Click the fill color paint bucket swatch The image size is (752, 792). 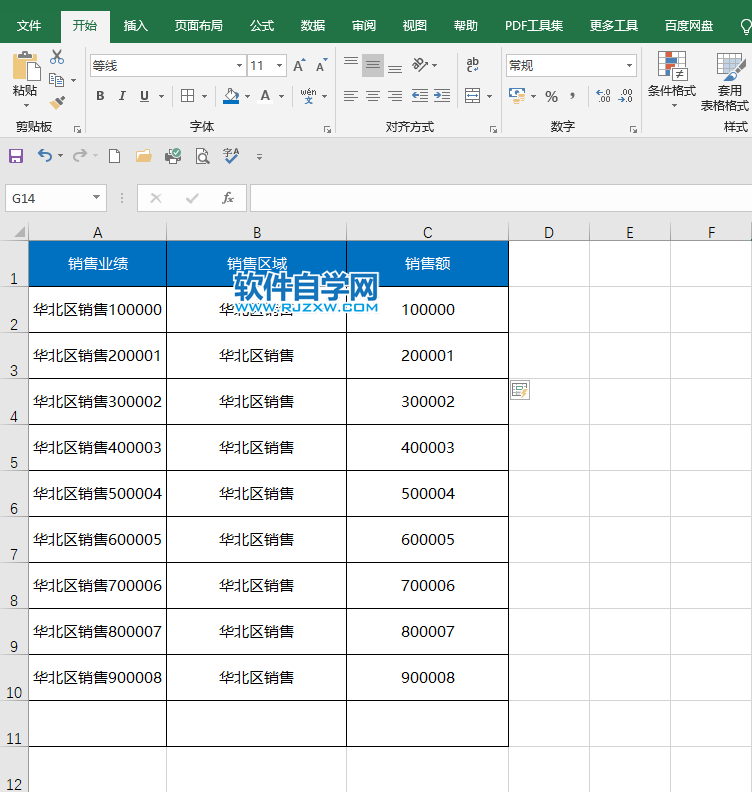231,96
